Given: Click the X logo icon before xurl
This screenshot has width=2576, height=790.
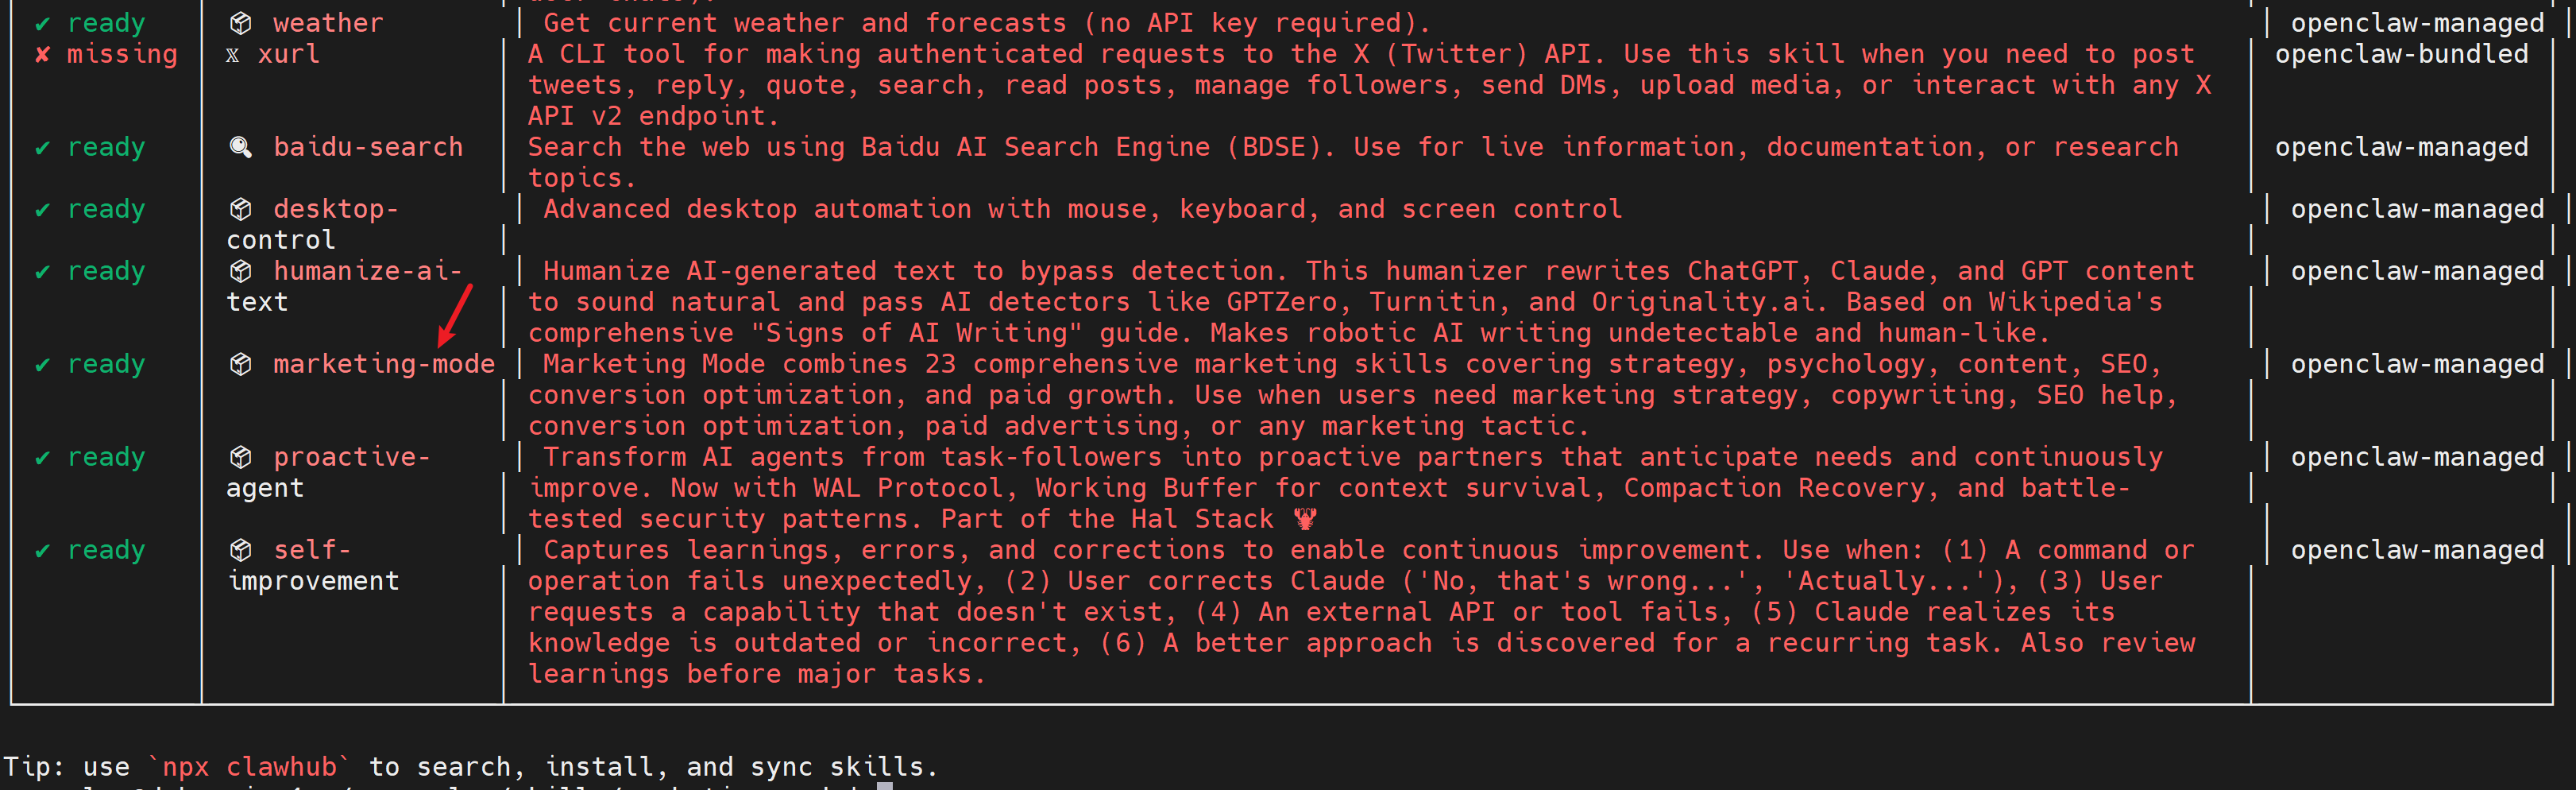Looking at the screenshot, I should [232, 55].
